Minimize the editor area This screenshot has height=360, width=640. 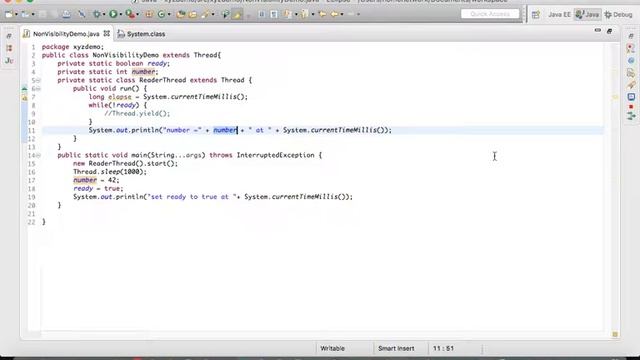point(598,31)
